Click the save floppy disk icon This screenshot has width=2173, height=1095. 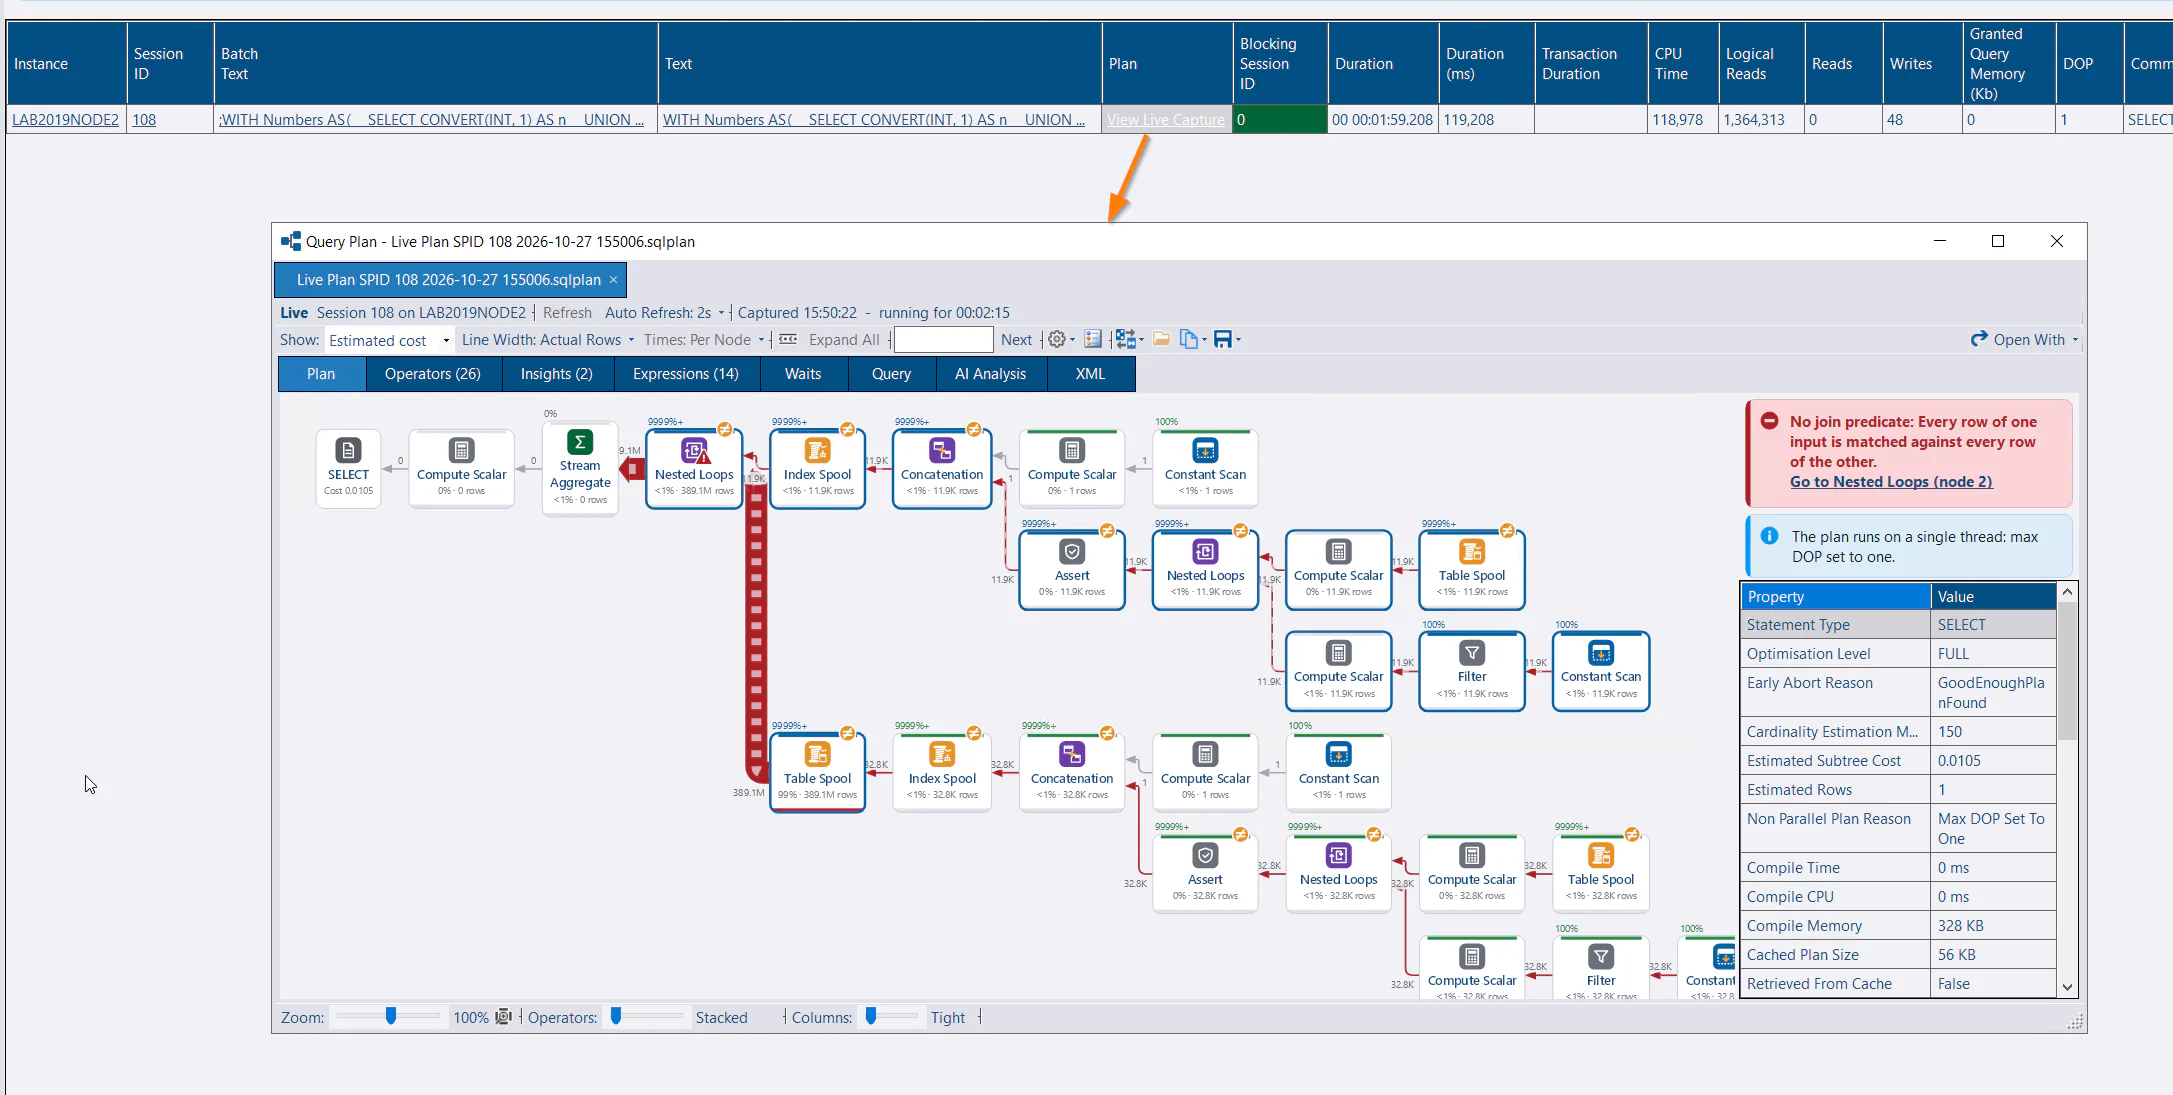tap(1222, 340)
